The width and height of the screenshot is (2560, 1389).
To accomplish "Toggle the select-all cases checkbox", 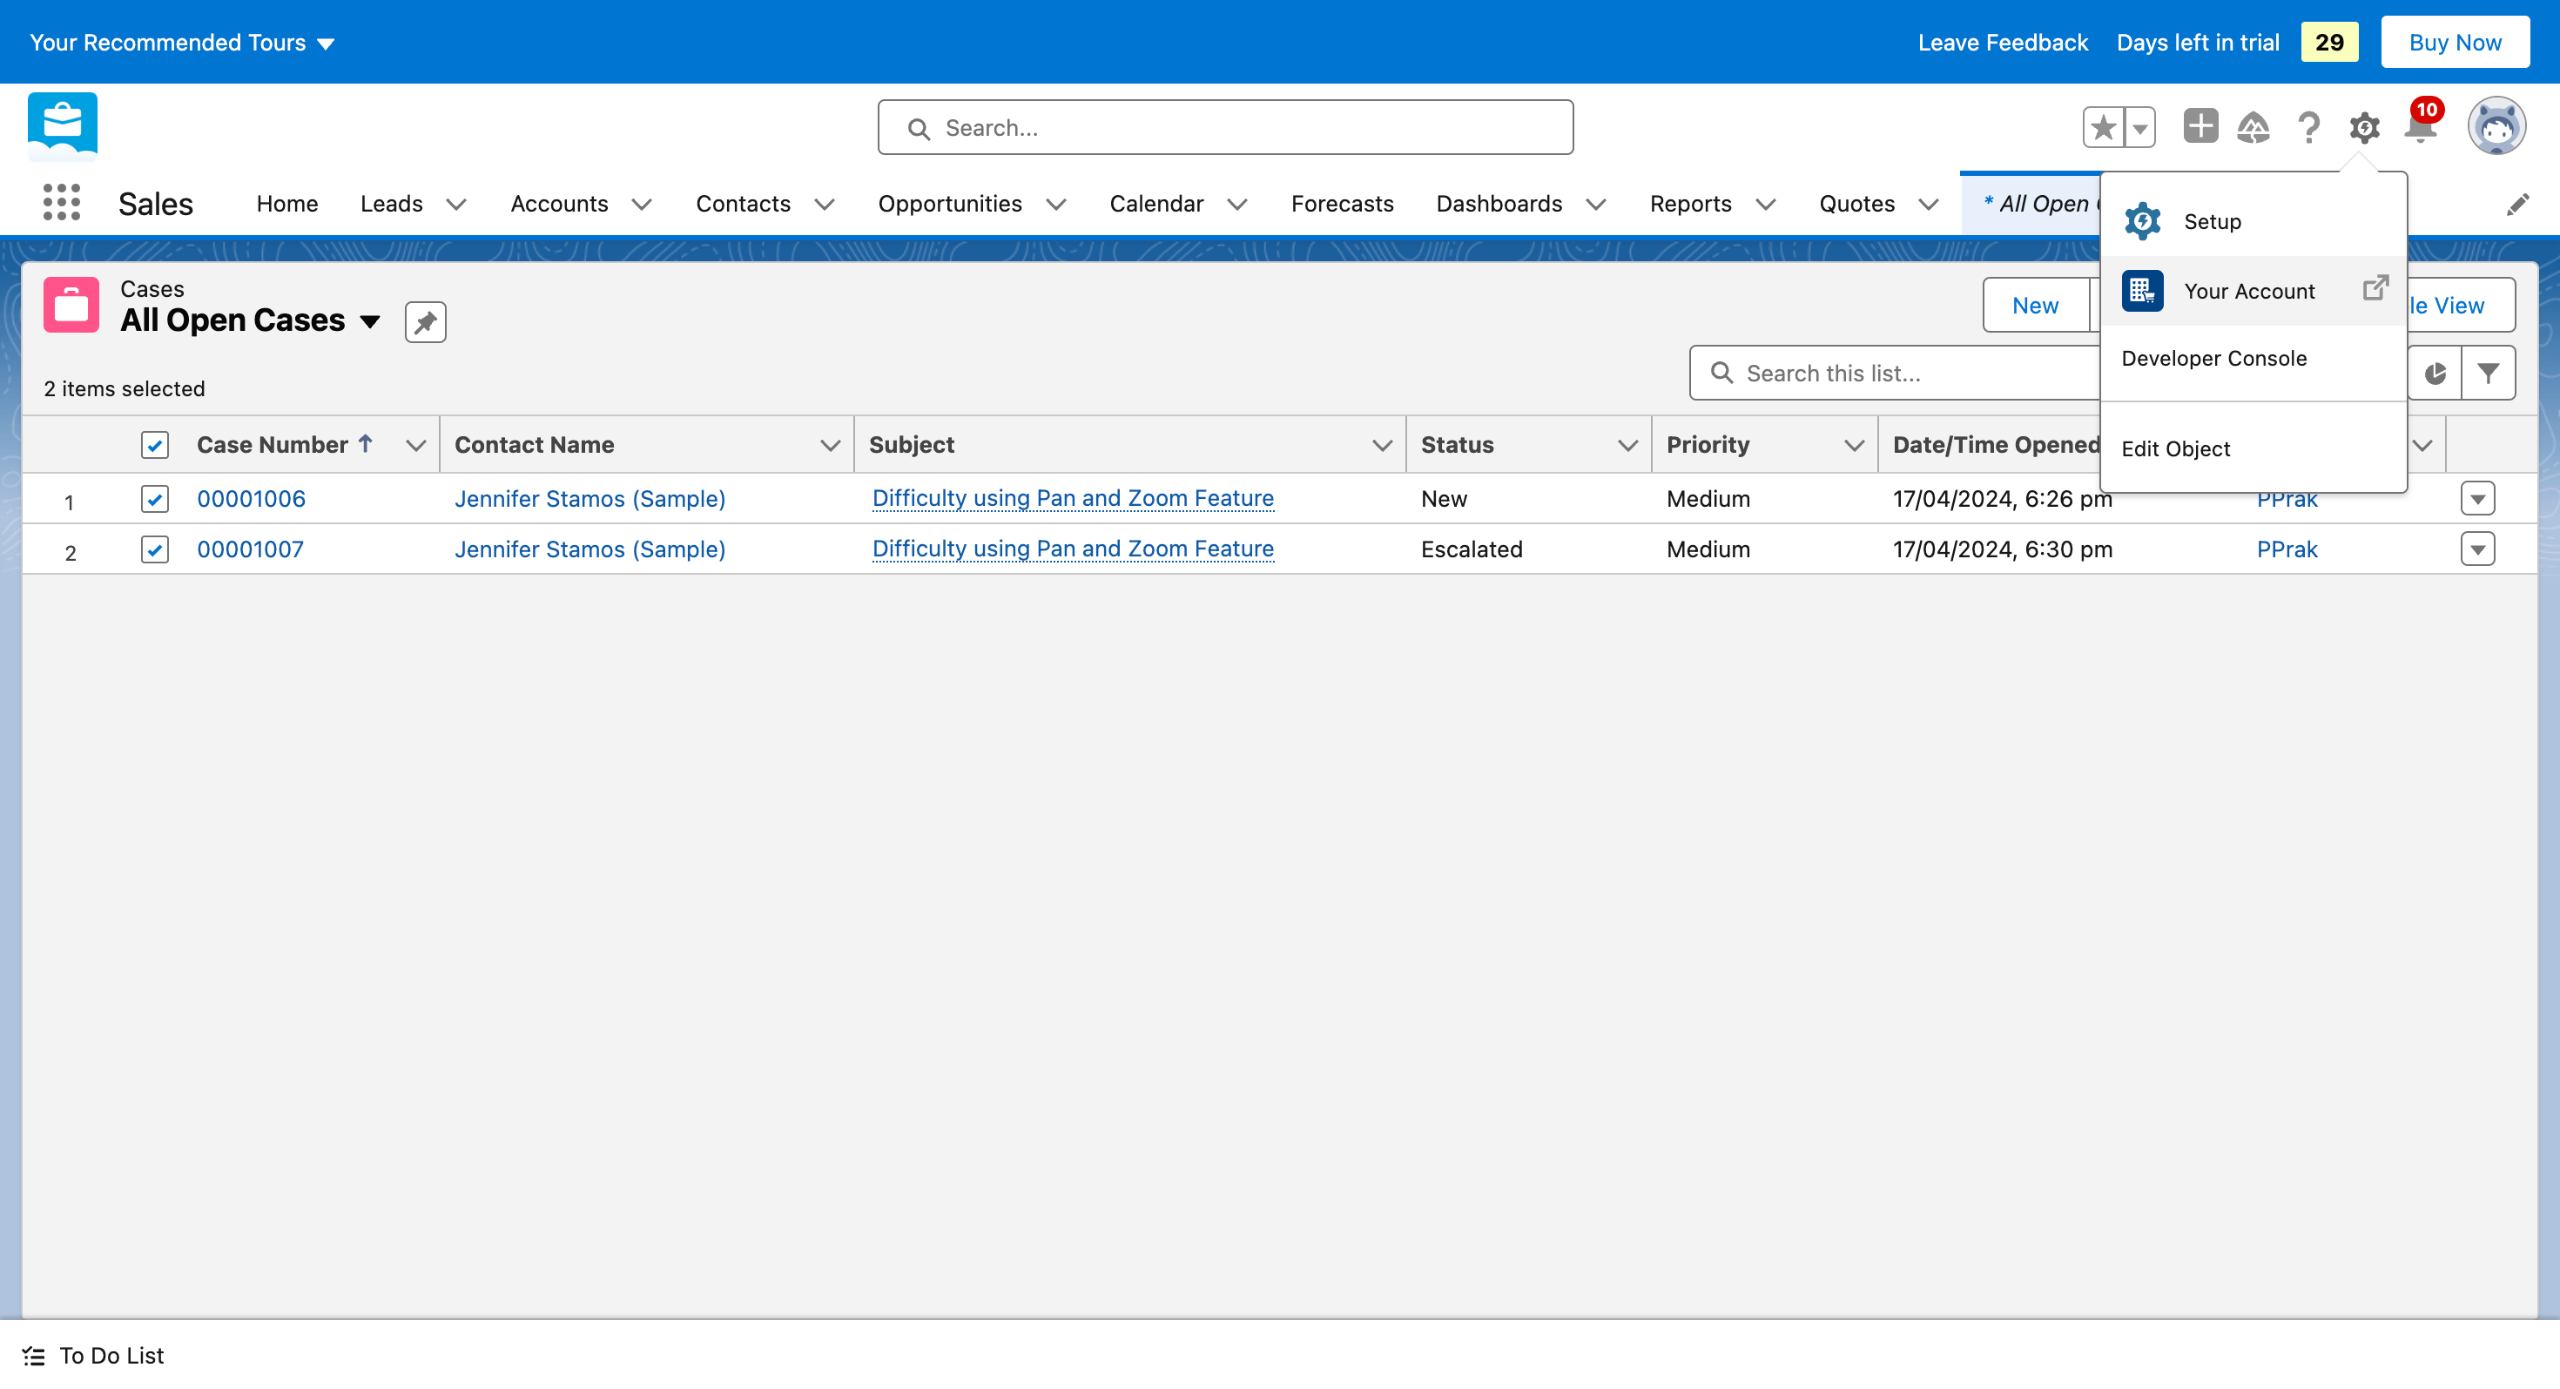I will pos(154,445).
